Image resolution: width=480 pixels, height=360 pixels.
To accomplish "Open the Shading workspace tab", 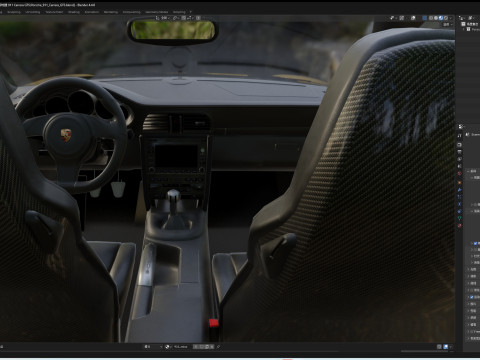I will coord(74,12).
